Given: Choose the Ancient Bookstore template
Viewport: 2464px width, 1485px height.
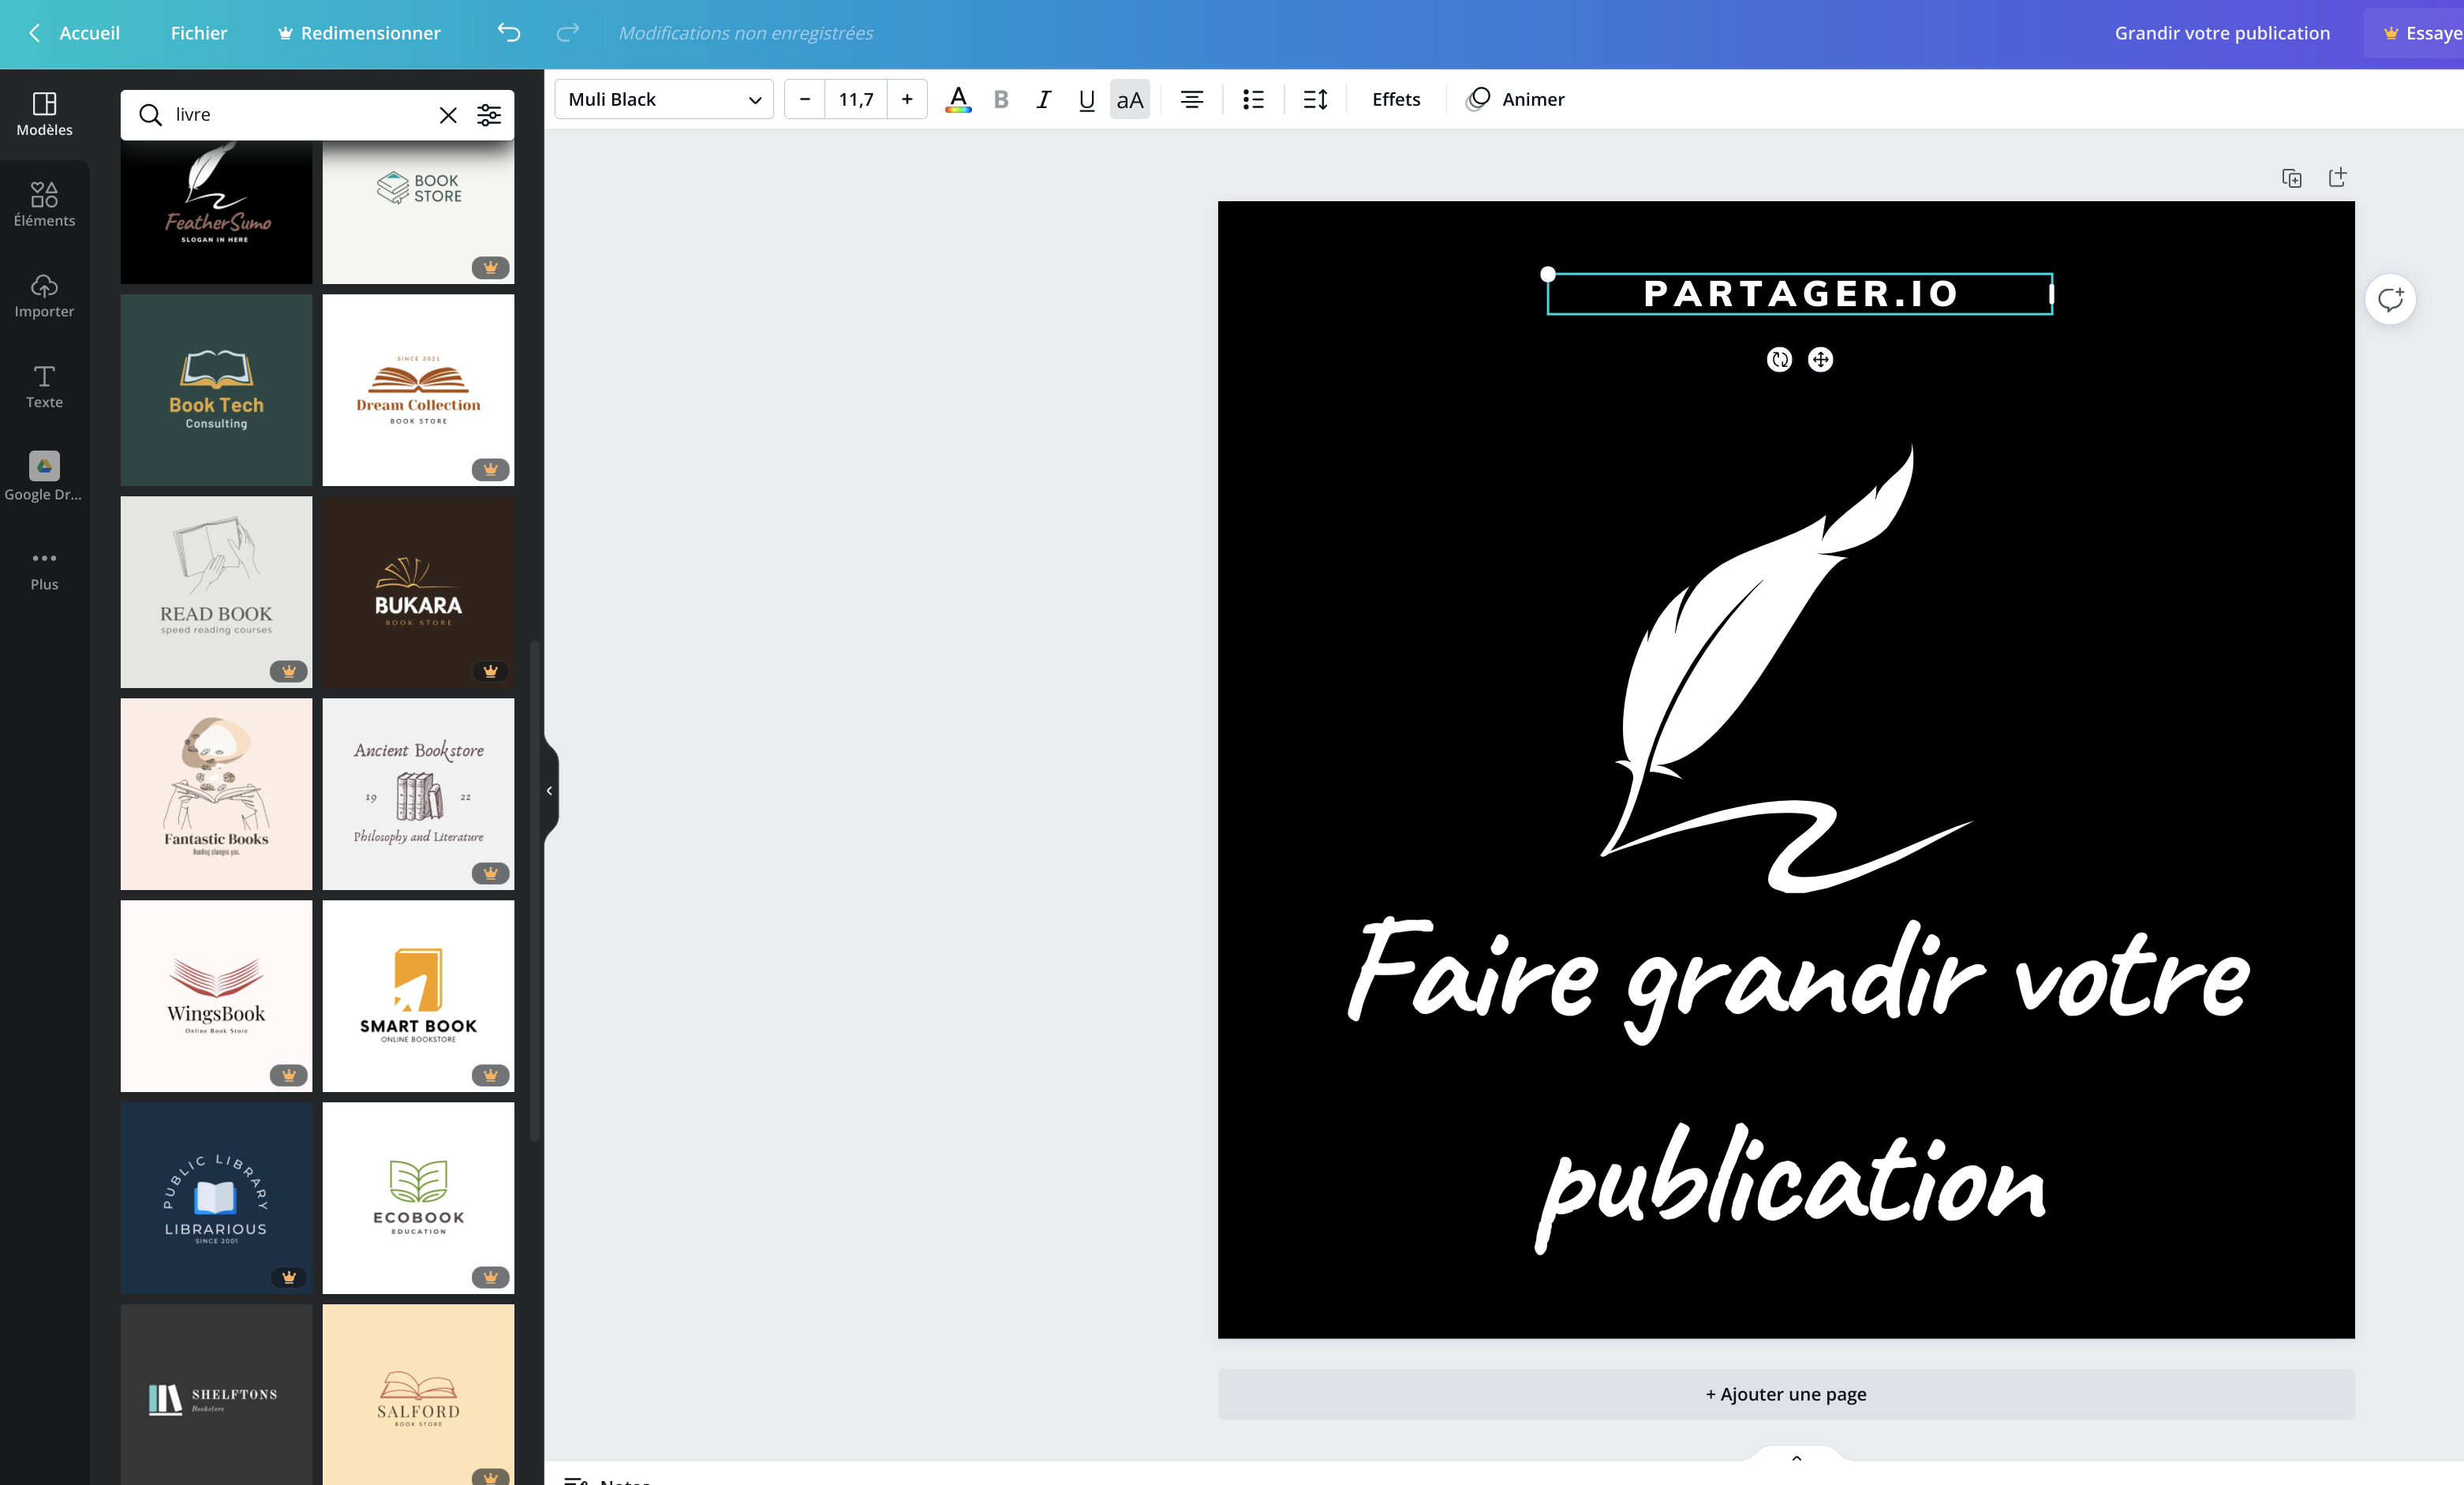Looking at the screenshot, I should [x=418, y=794].
